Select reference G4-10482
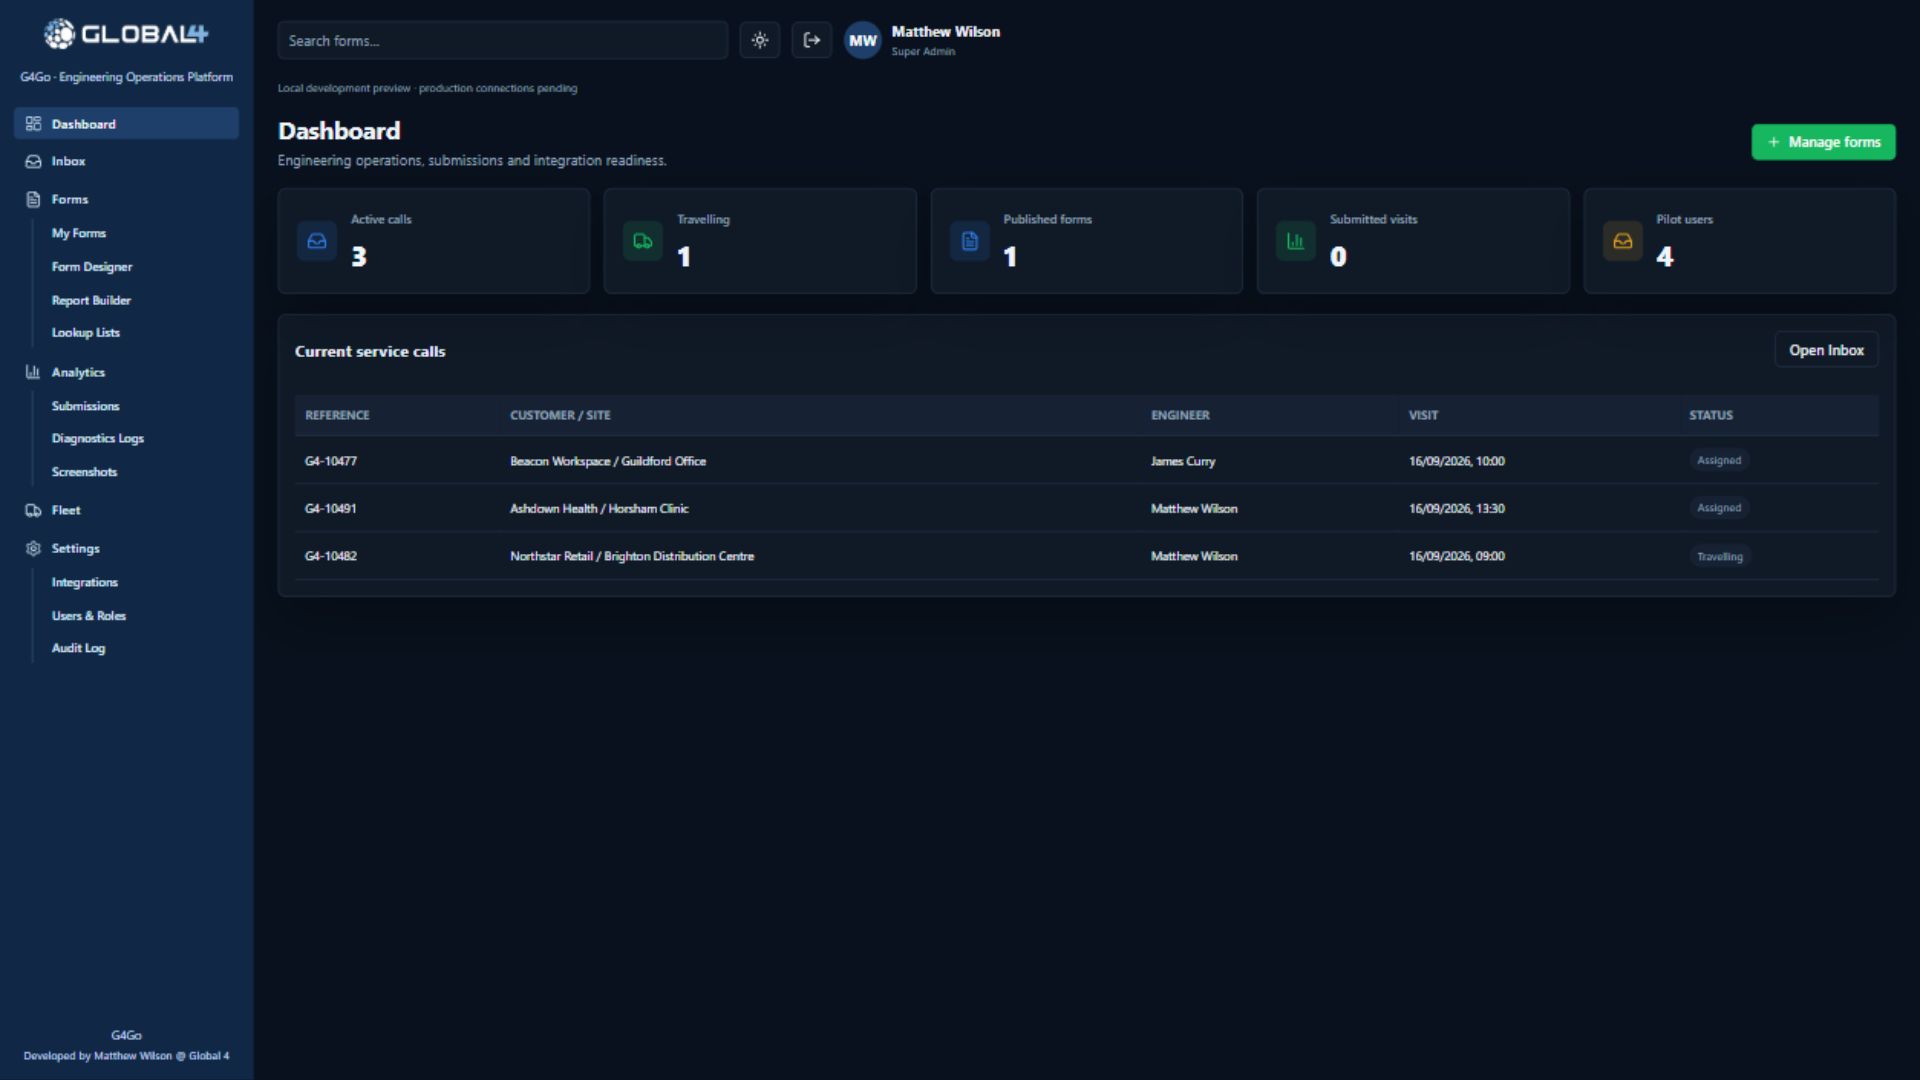1920x1080 pixels. [331, 556]
